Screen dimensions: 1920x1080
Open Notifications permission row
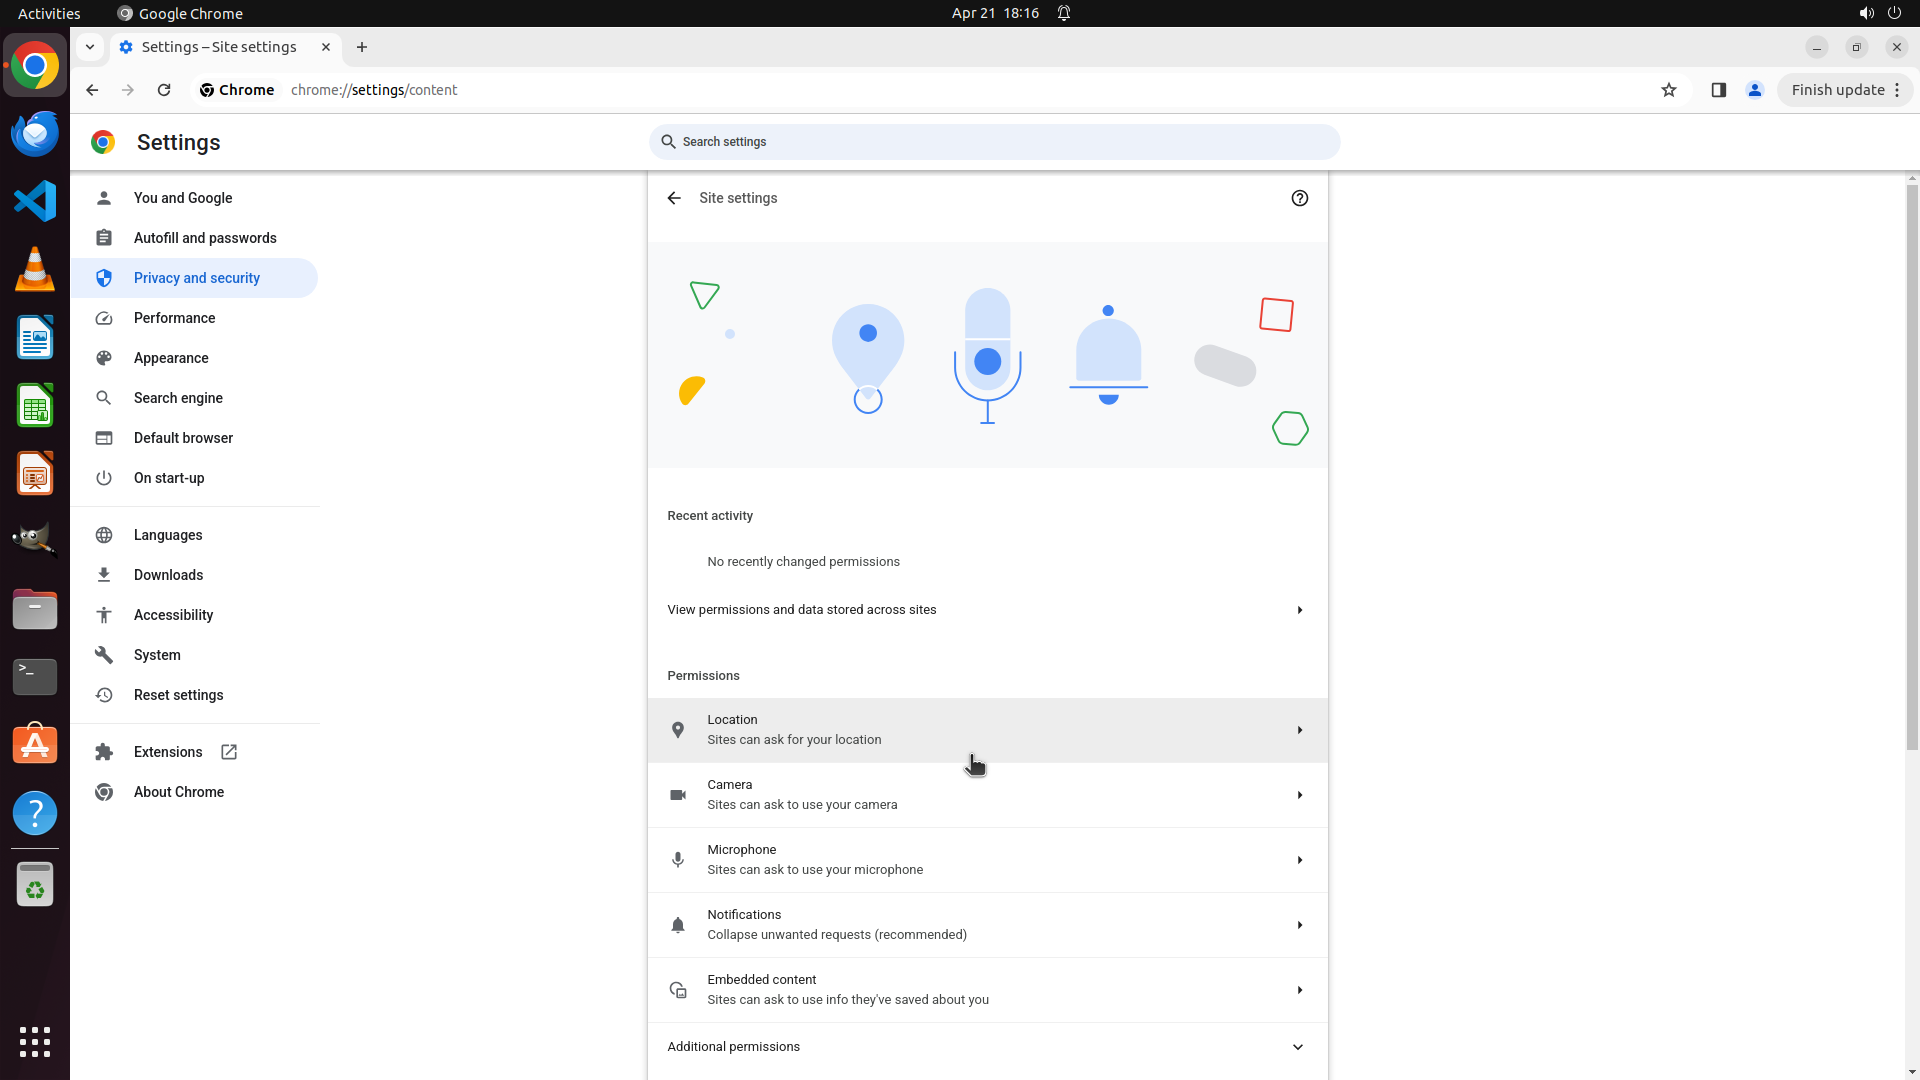tap(987, 925)
